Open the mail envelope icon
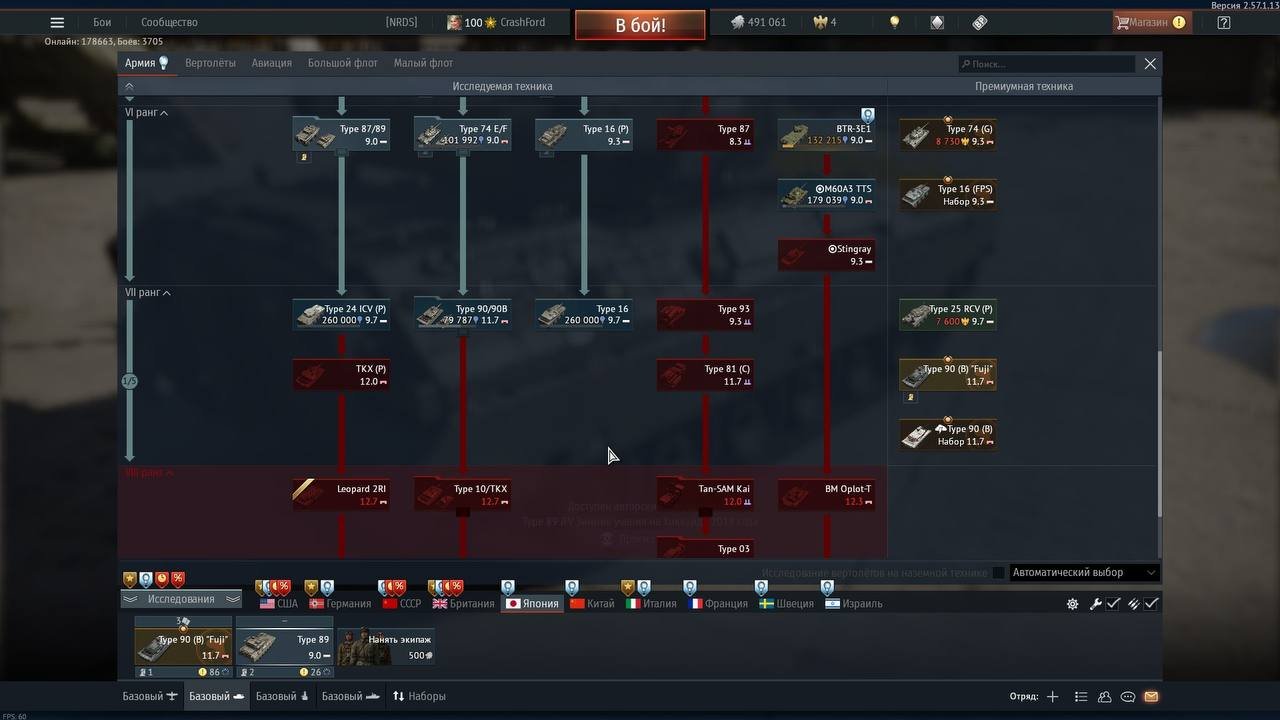This screenshot has width=1280, height=720. 1151,697
